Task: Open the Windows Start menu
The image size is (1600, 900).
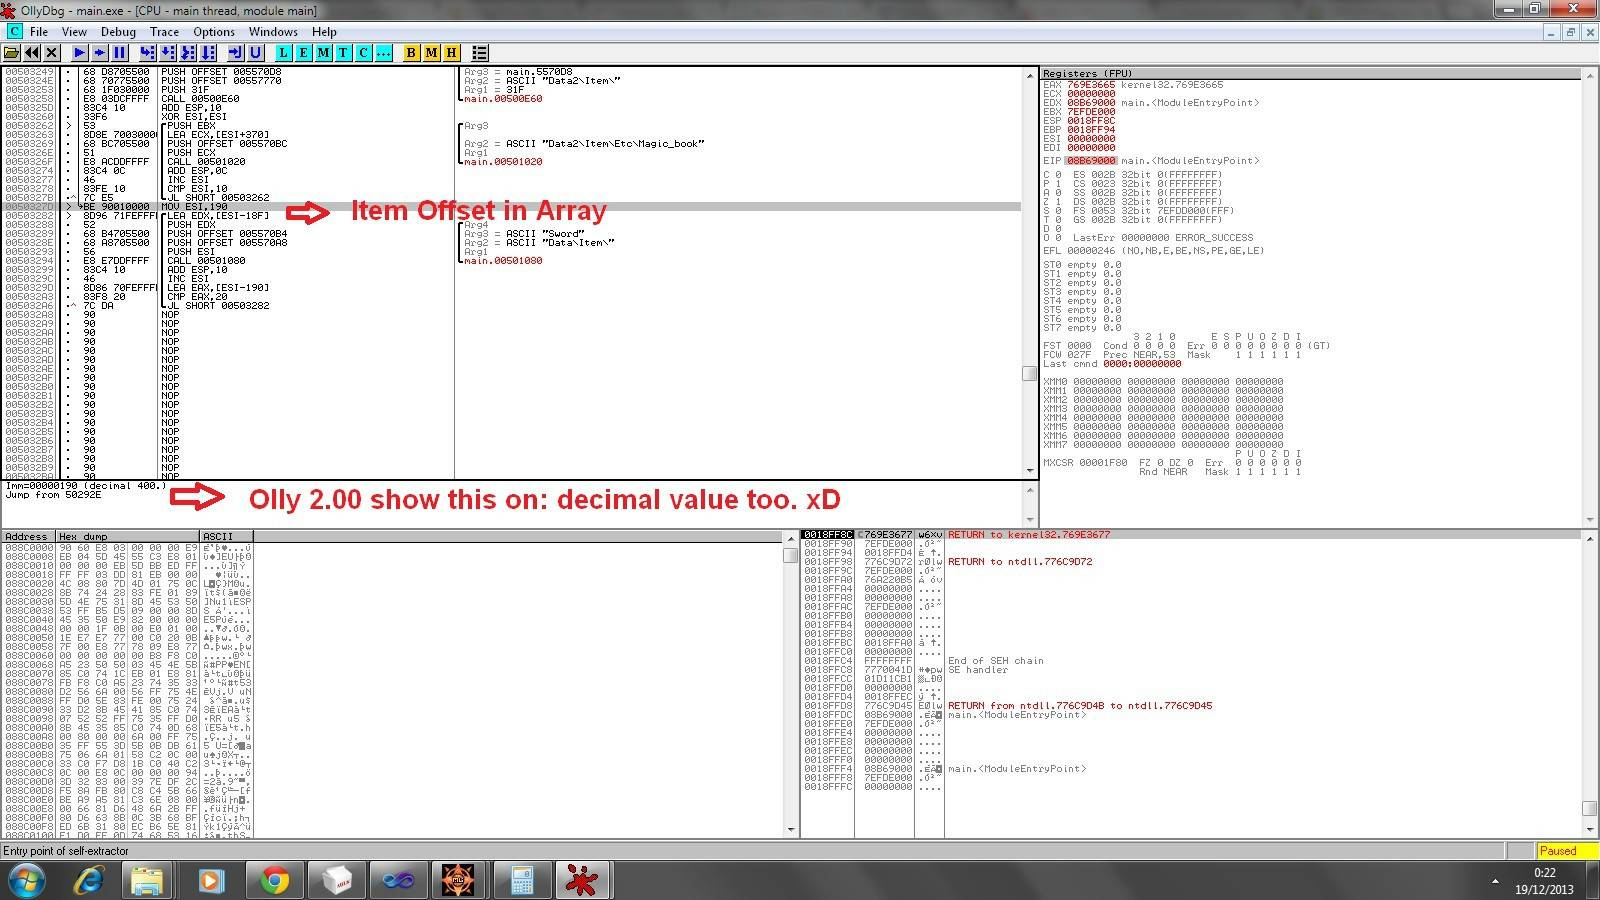Action: pos(27,881)
